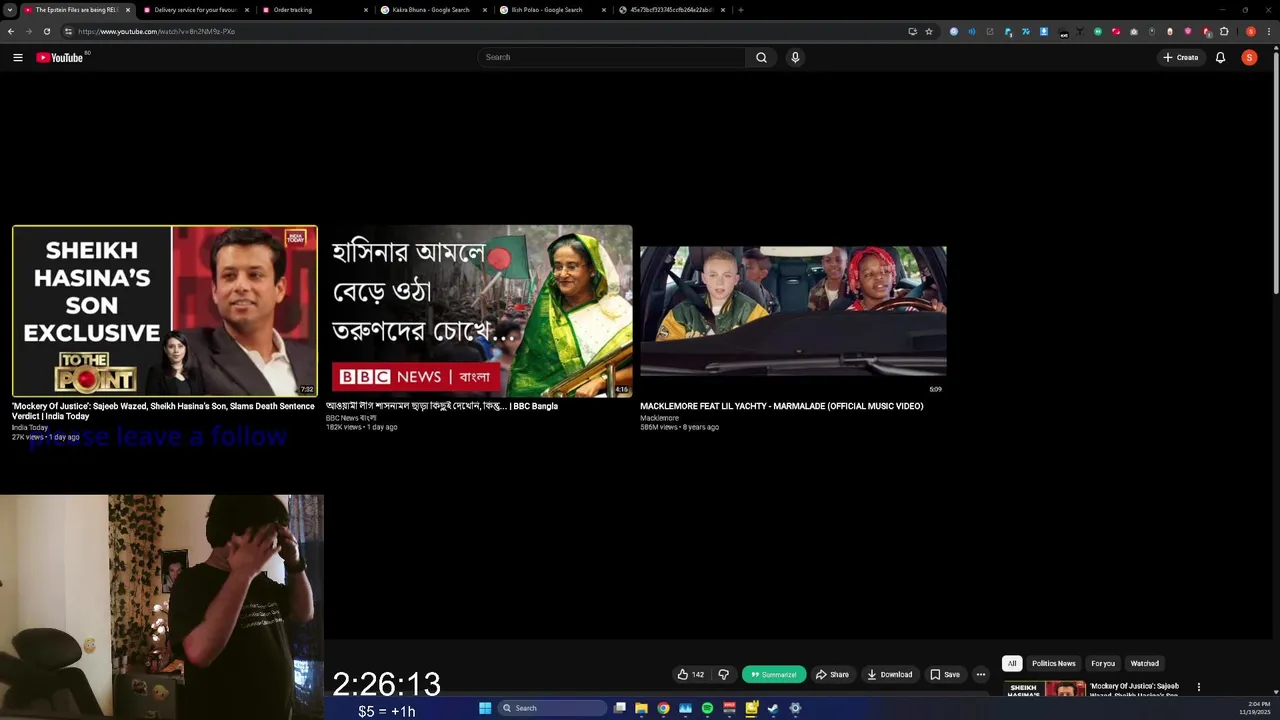
Task: Open the YouTube hamburger guide menu
Action: (x=18, y=57)
